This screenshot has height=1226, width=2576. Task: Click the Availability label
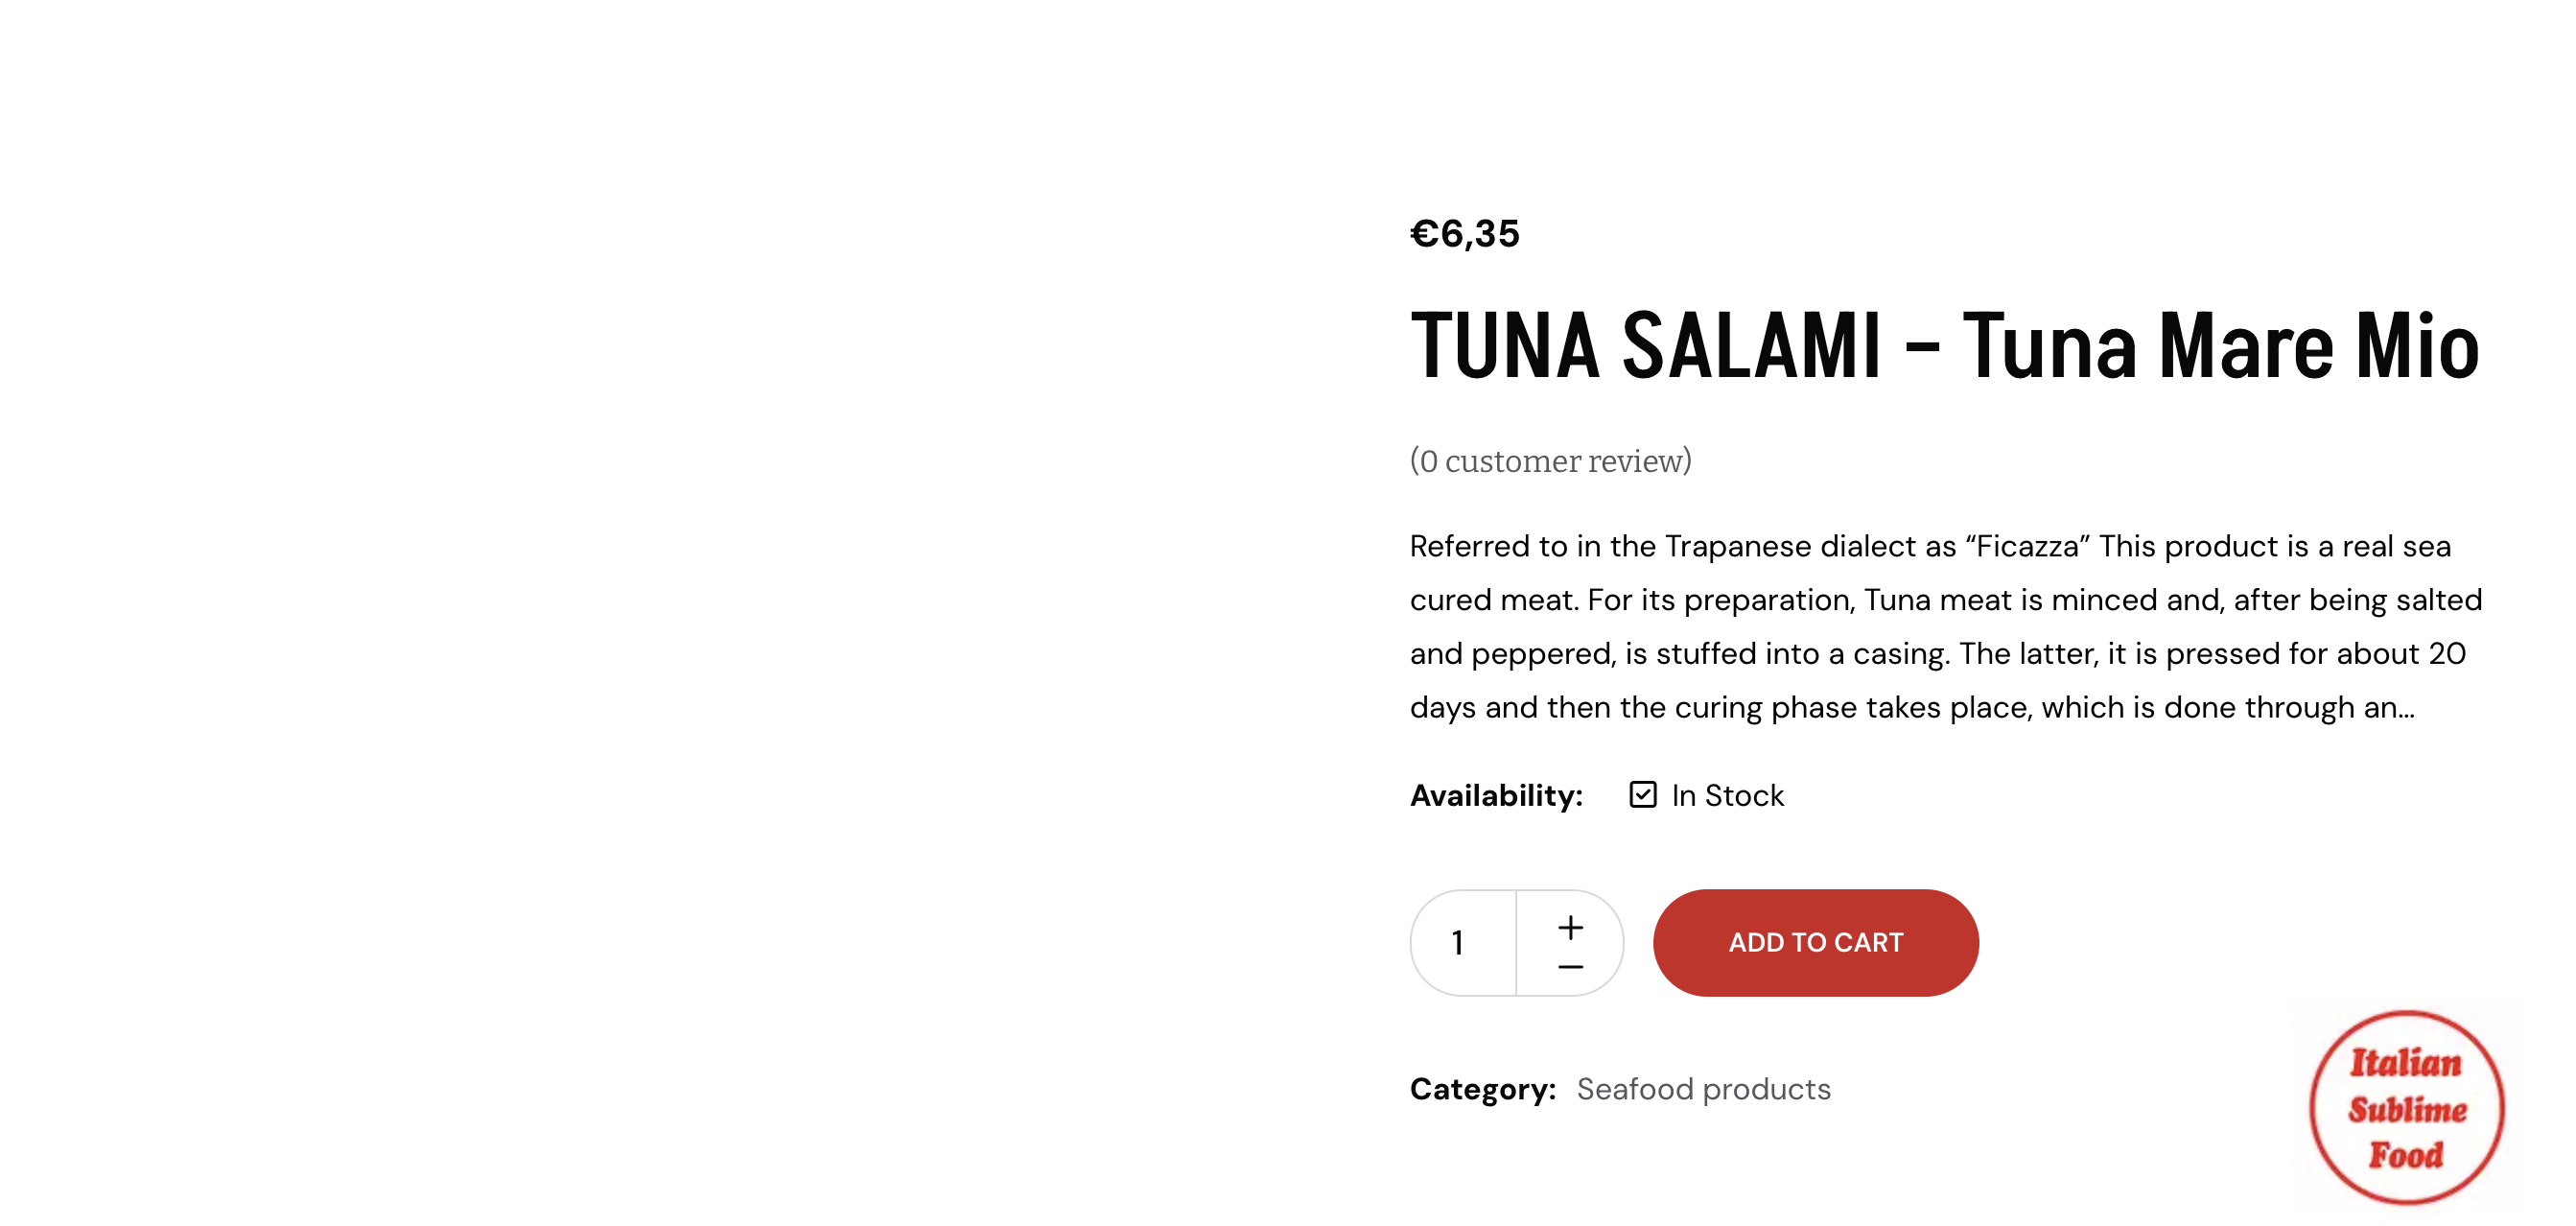(1496, 795)
